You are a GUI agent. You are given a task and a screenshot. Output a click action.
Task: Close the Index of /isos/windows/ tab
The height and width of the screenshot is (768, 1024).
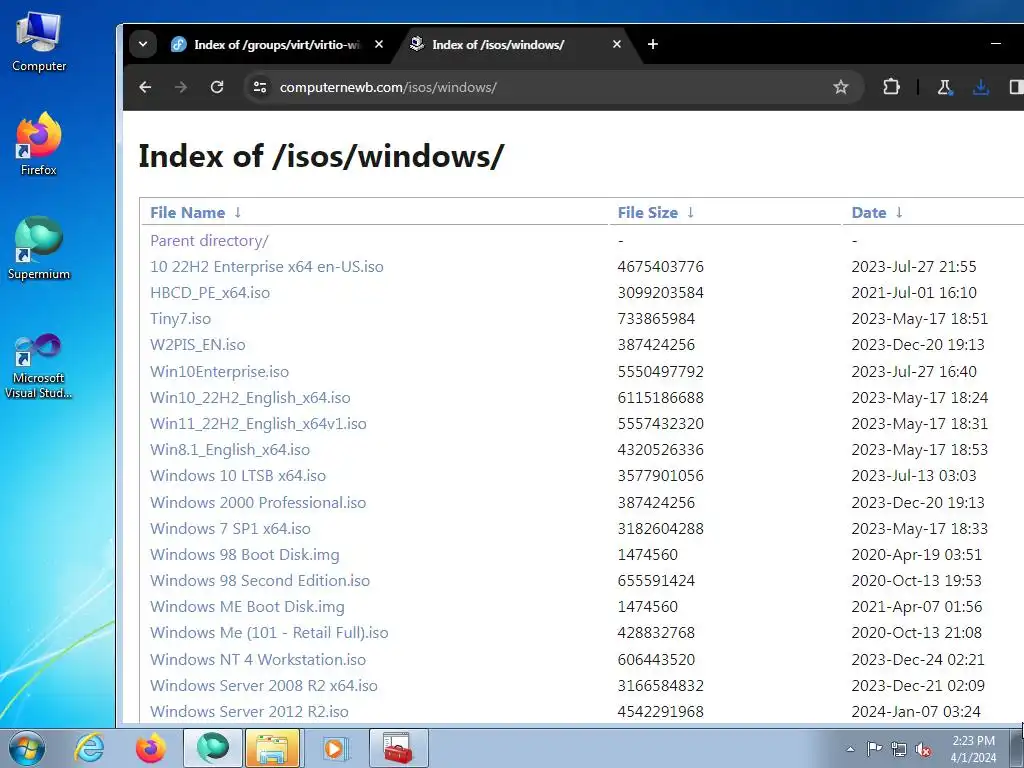616,44
